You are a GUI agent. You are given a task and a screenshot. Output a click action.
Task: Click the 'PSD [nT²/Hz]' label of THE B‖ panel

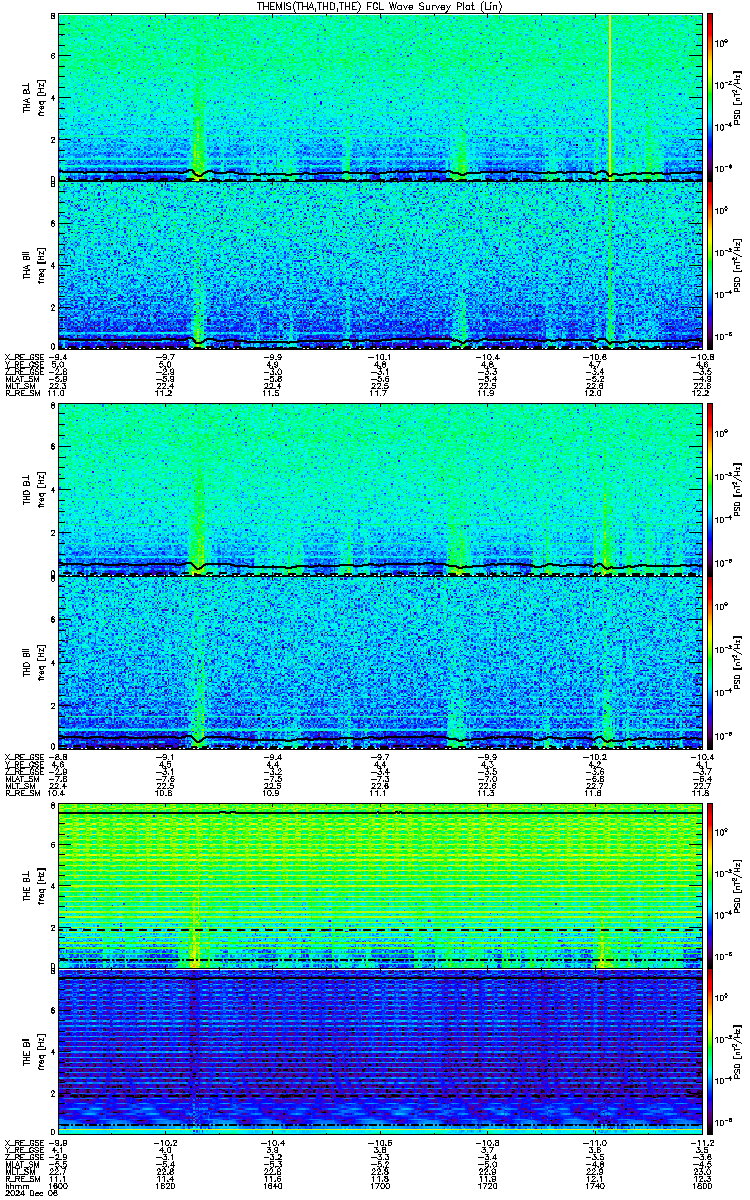point(737,1053)
